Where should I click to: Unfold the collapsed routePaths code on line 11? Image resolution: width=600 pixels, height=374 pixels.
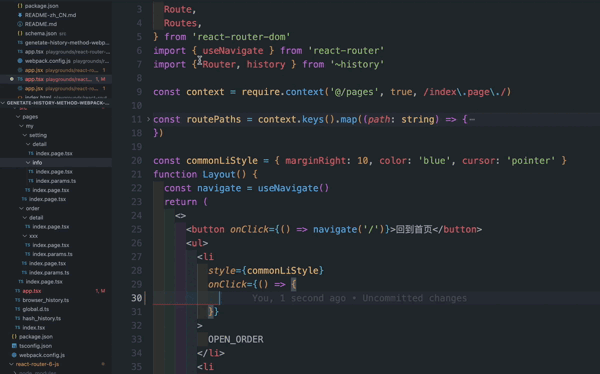point(148,119)
